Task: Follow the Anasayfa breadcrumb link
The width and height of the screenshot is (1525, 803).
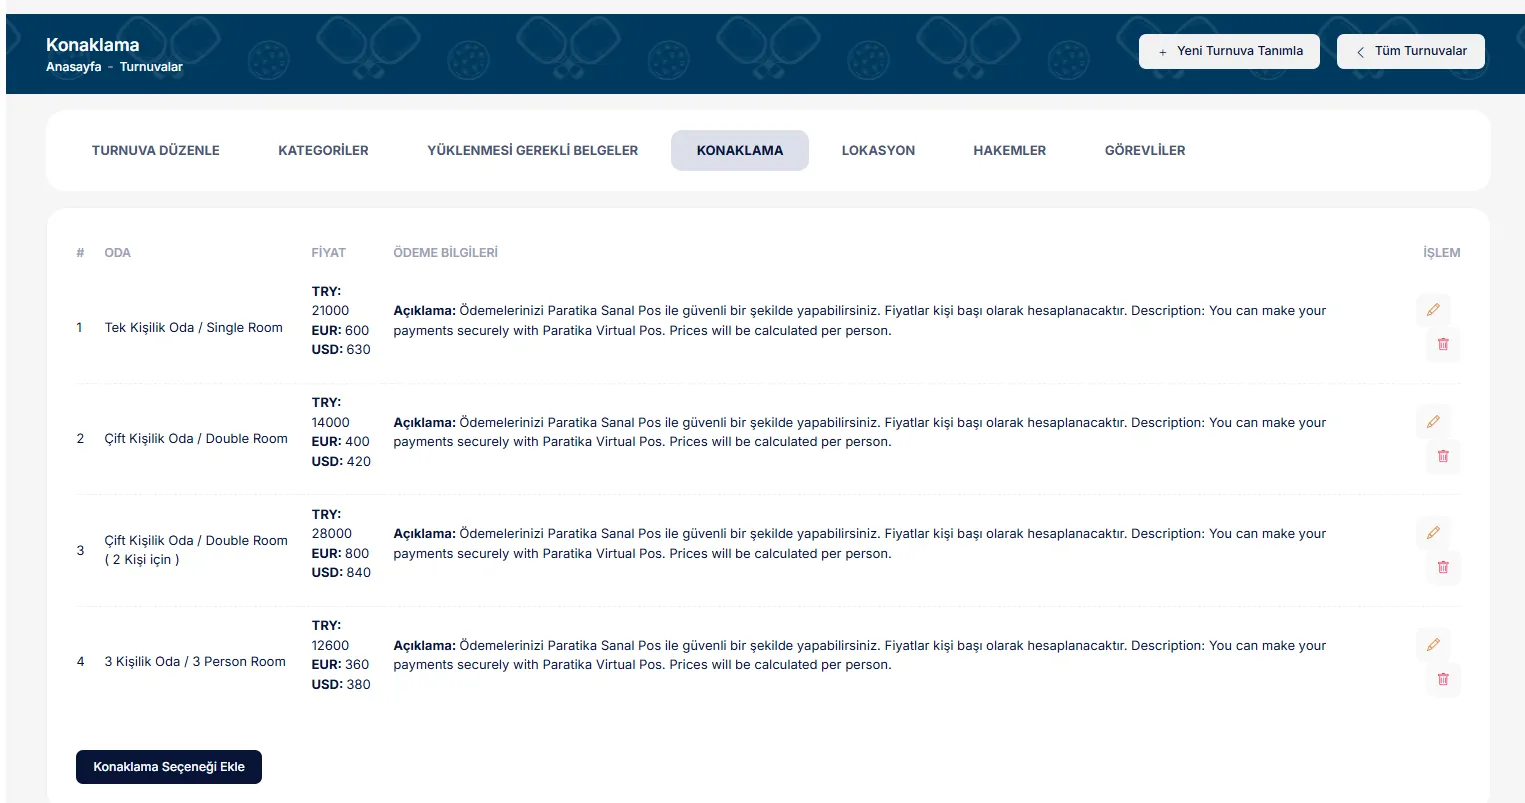Action: pos(74,67)
